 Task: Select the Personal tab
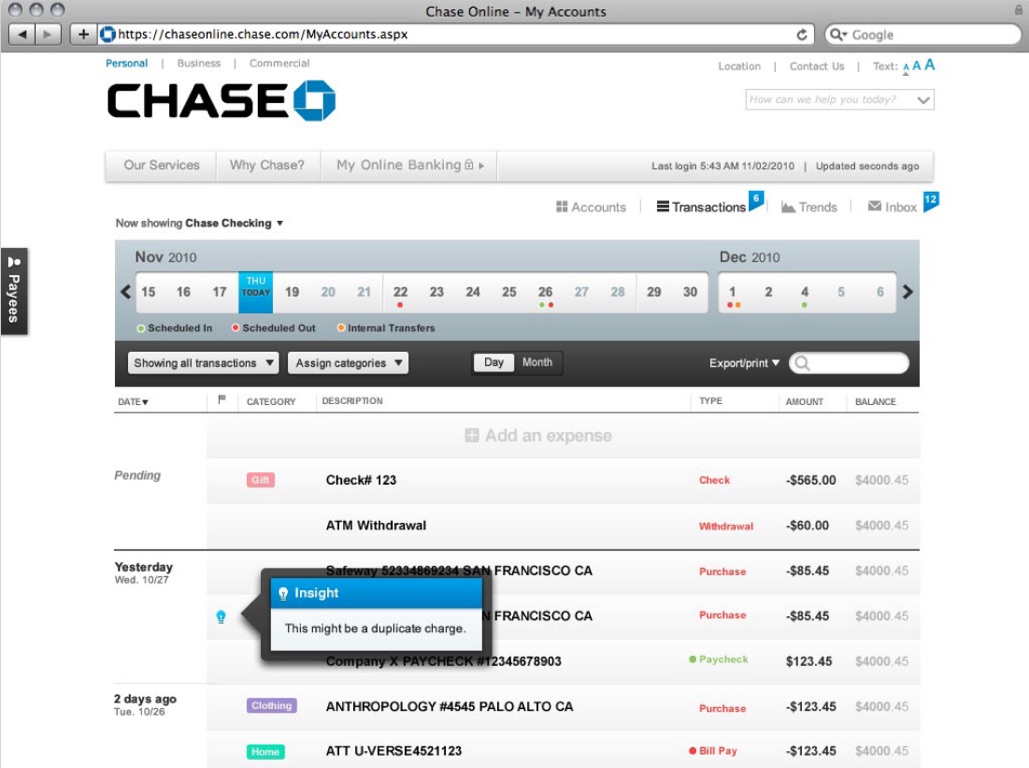click(x=127, y=63)
